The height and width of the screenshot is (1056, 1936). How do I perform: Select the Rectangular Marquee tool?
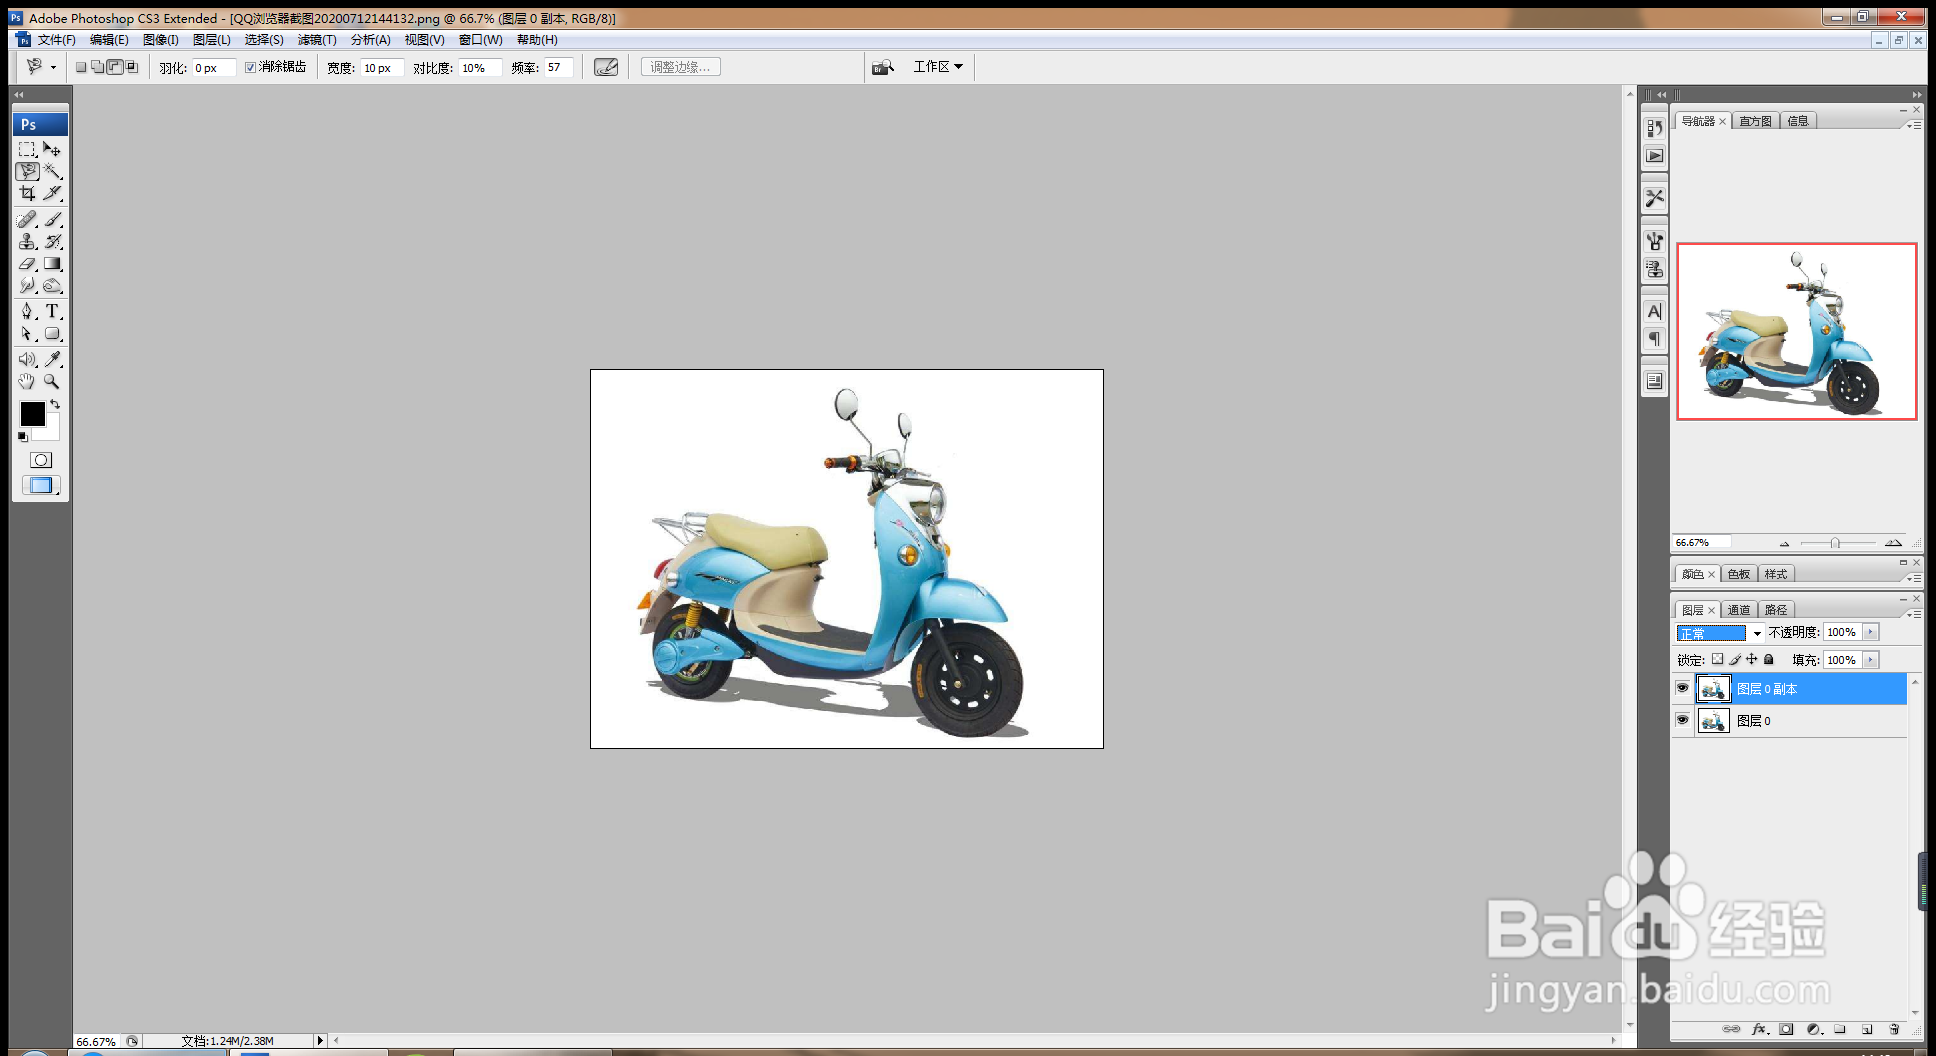(27, 149)
